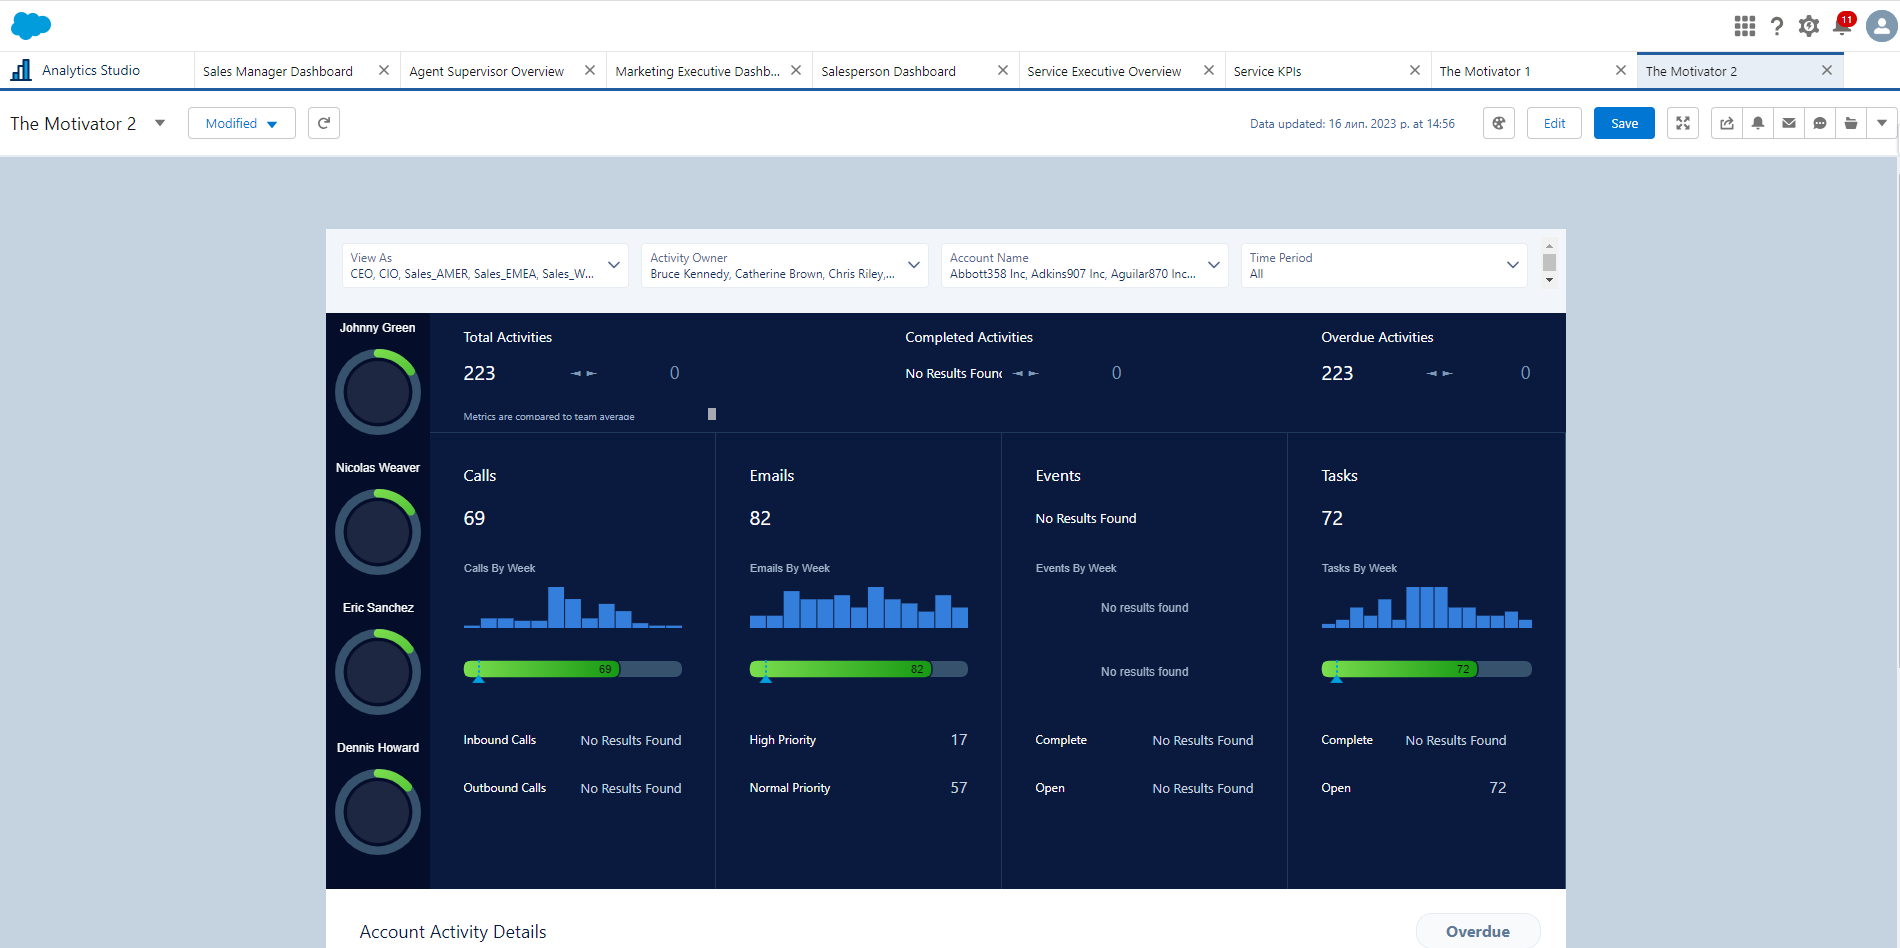
Task: Save the dashboard
Action: (x=1623, y=122)
